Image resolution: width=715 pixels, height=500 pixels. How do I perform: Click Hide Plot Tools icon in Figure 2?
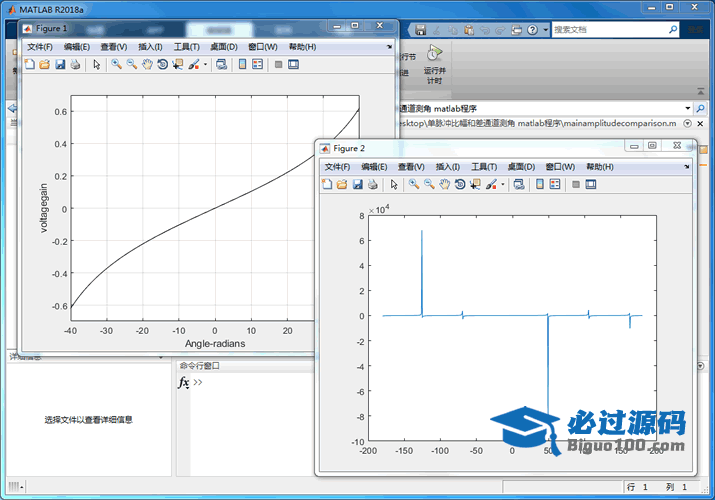pos(575,184)
